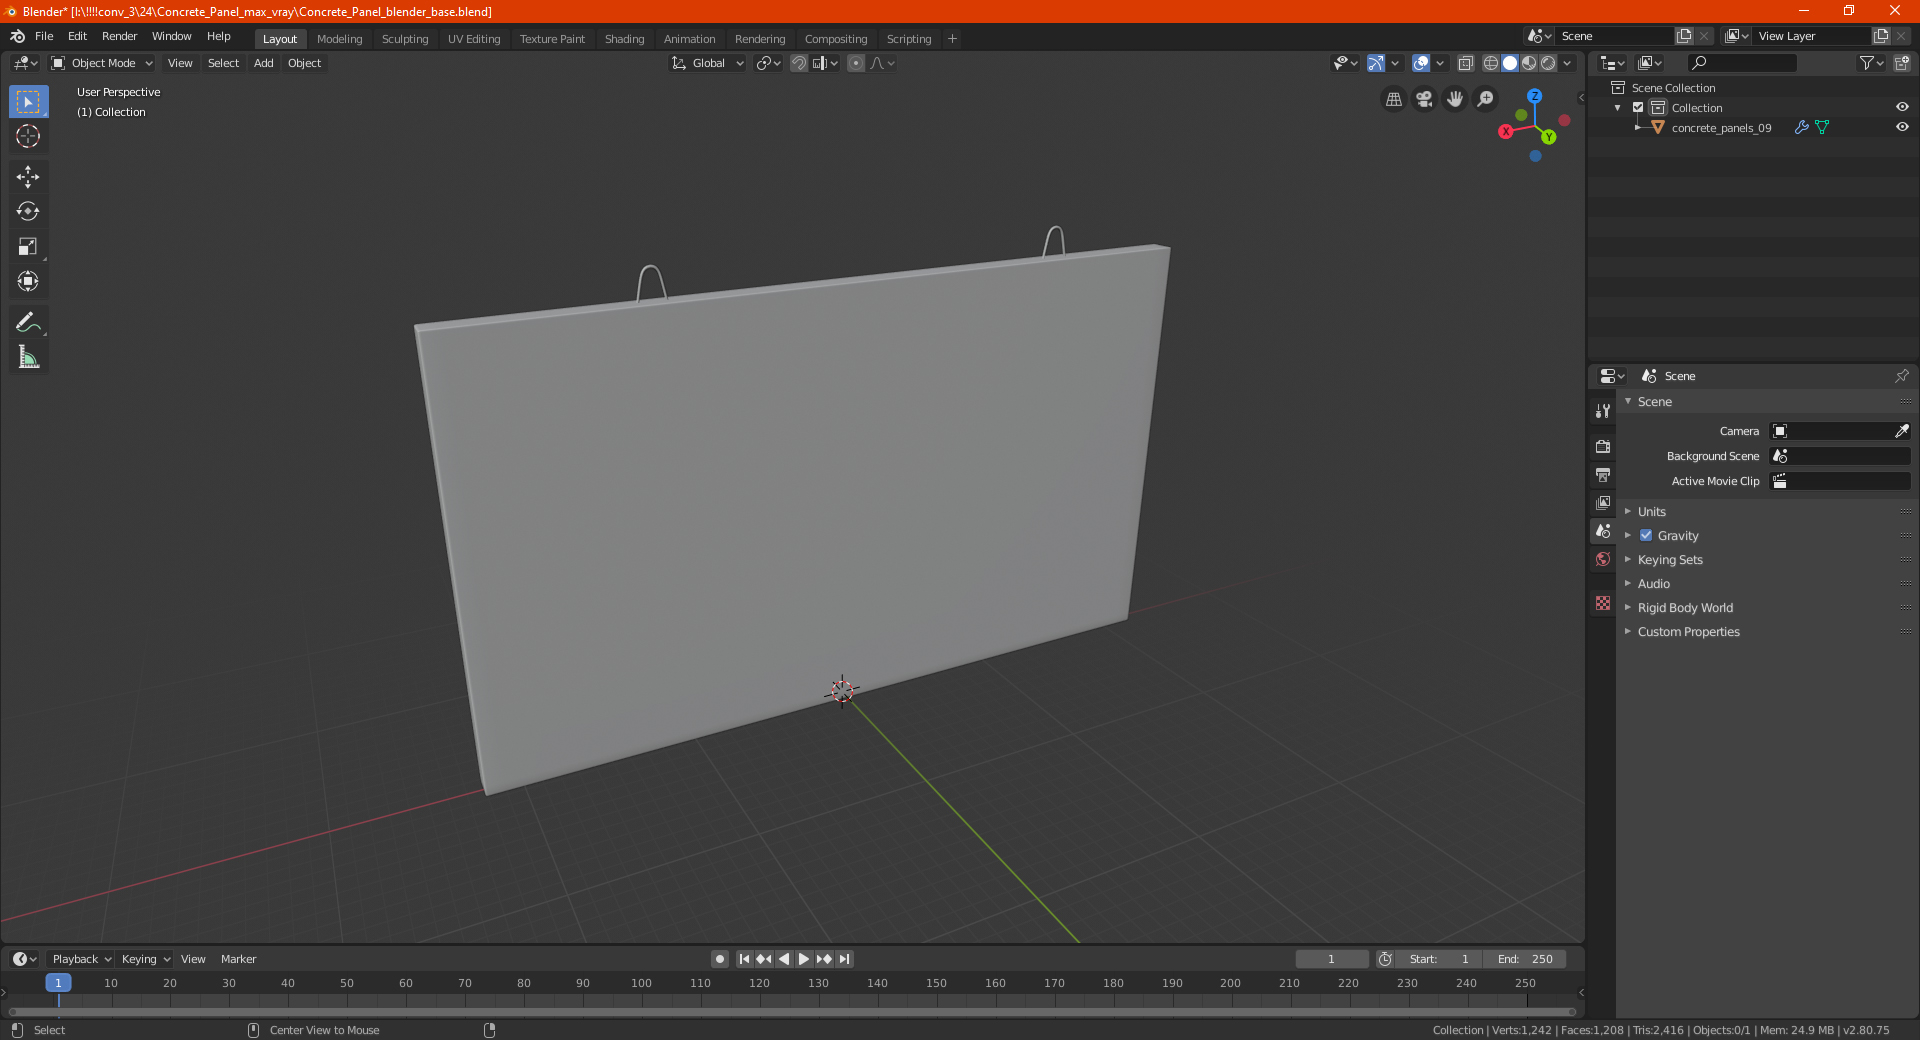The image size is (1920, 1040).
Task: Switch to rendered viewport shading
Action: tap(1548, 63)
